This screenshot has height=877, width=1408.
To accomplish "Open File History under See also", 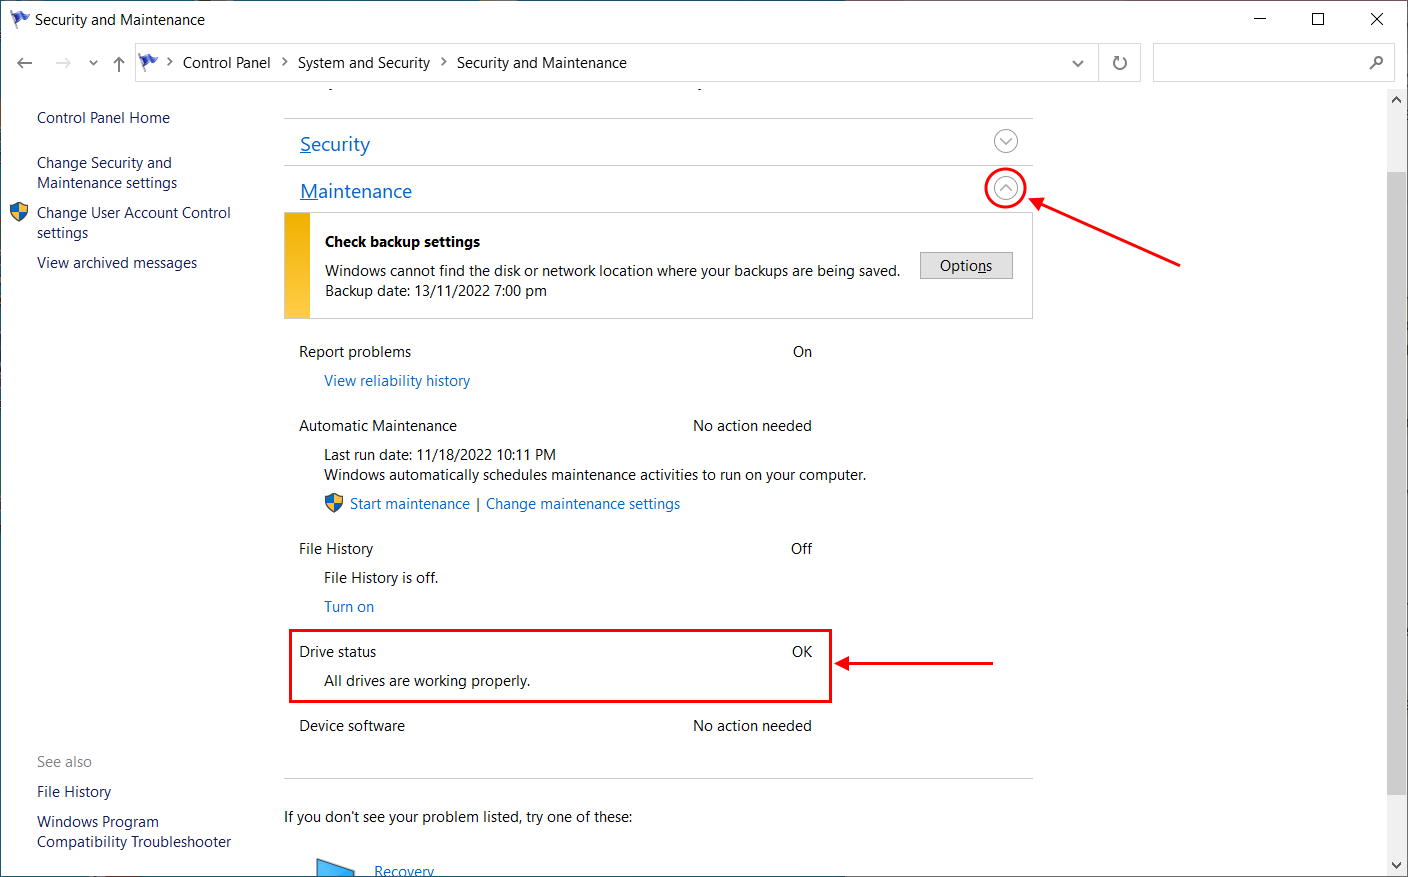I will 74,792.
